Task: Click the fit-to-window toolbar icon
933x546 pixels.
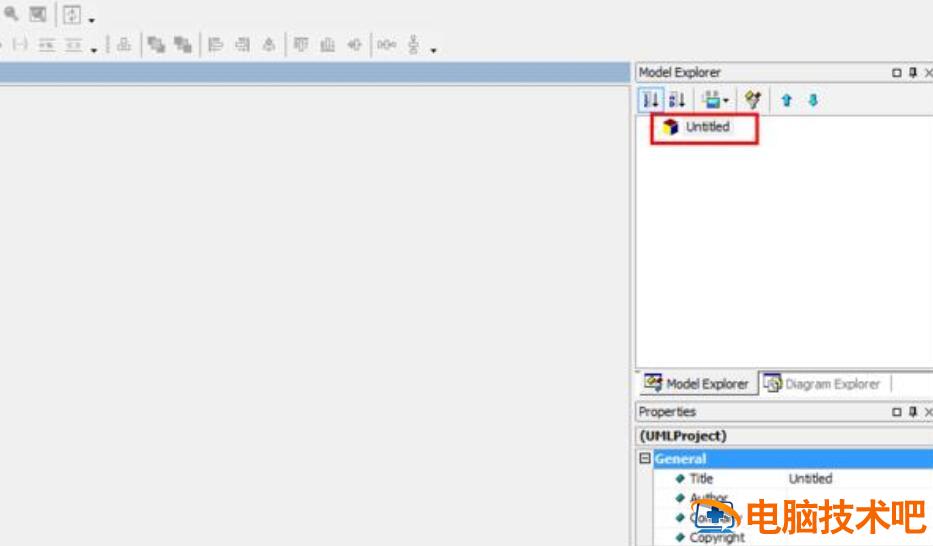Action: click(37, 14)
